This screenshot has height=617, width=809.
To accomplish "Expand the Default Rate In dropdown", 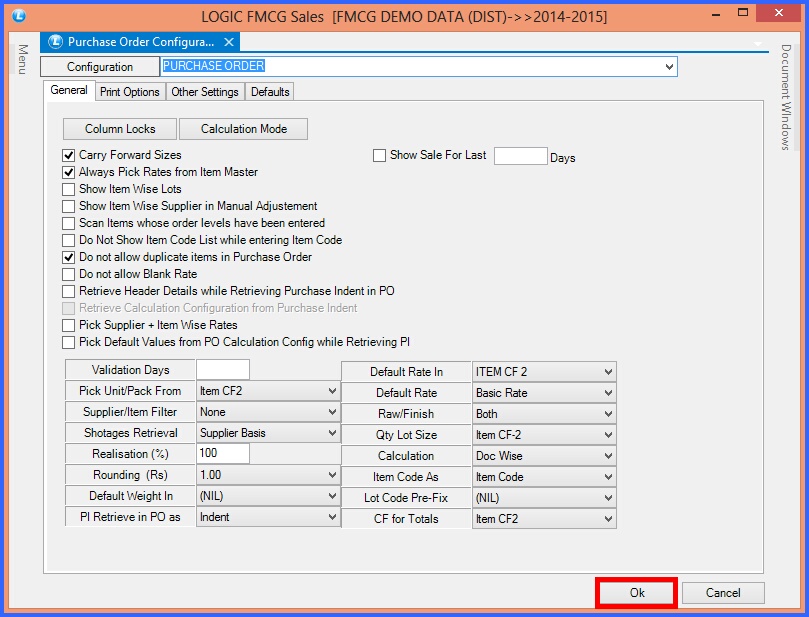I will click(608, 372).
